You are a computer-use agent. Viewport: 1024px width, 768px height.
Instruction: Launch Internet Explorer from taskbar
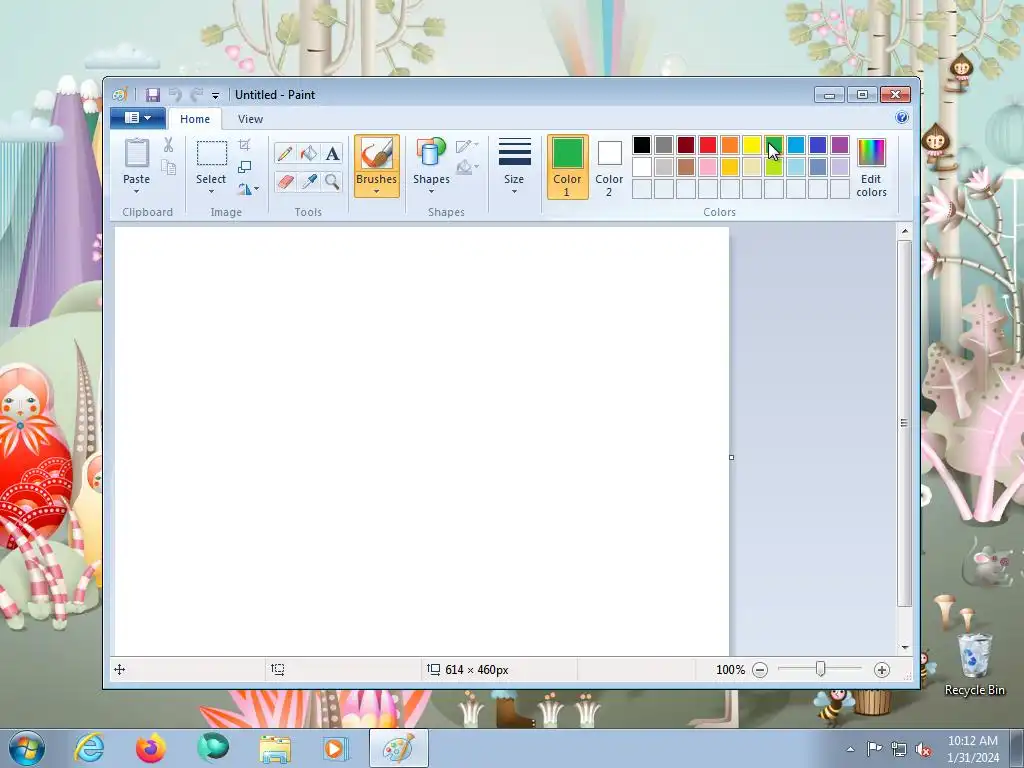coord(89,748)
